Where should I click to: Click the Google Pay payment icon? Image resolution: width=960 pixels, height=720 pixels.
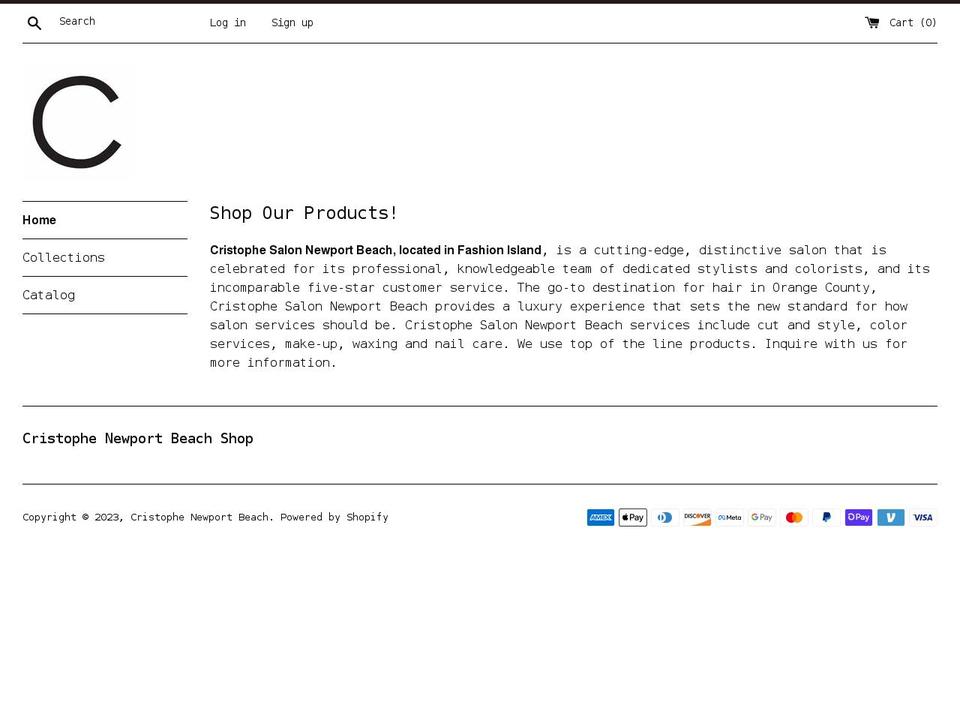tap(762, 517)
